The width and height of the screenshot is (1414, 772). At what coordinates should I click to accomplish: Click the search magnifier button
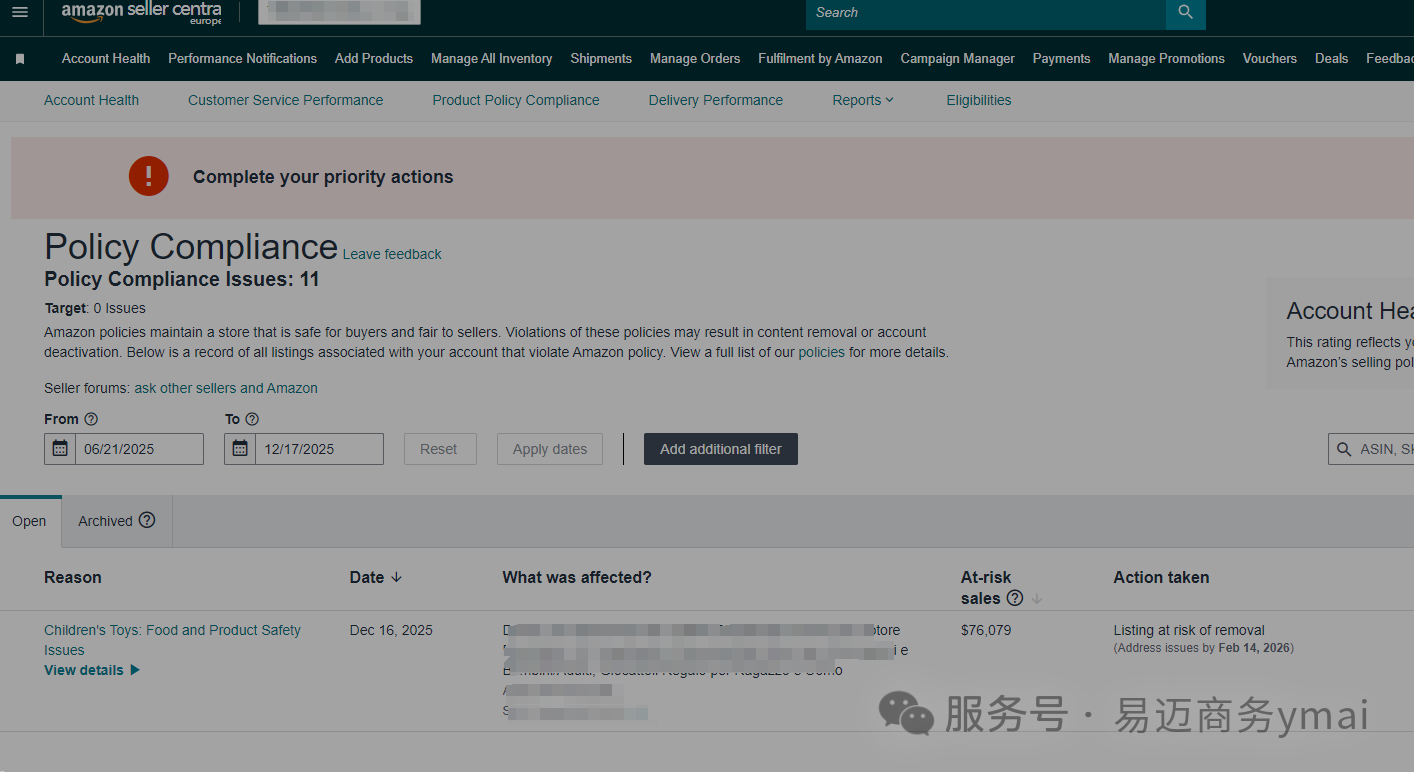[x=1186, y=13]
